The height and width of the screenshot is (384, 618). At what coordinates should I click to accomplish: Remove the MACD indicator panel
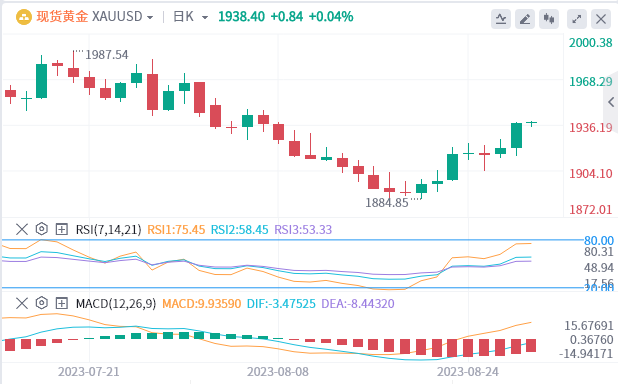[x=22, y=303]
